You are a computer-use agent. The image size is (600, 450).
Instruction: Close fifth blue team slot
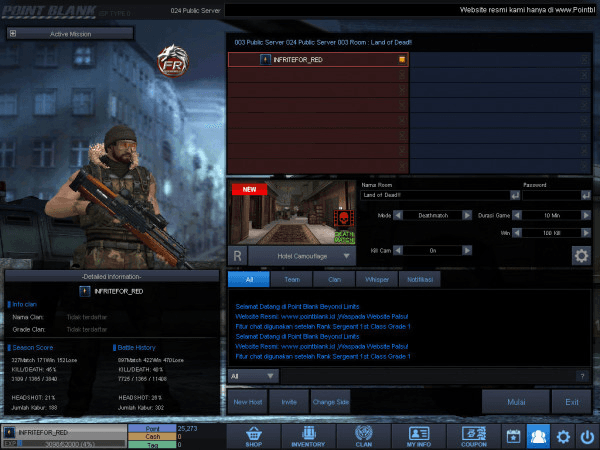point(584,121)
